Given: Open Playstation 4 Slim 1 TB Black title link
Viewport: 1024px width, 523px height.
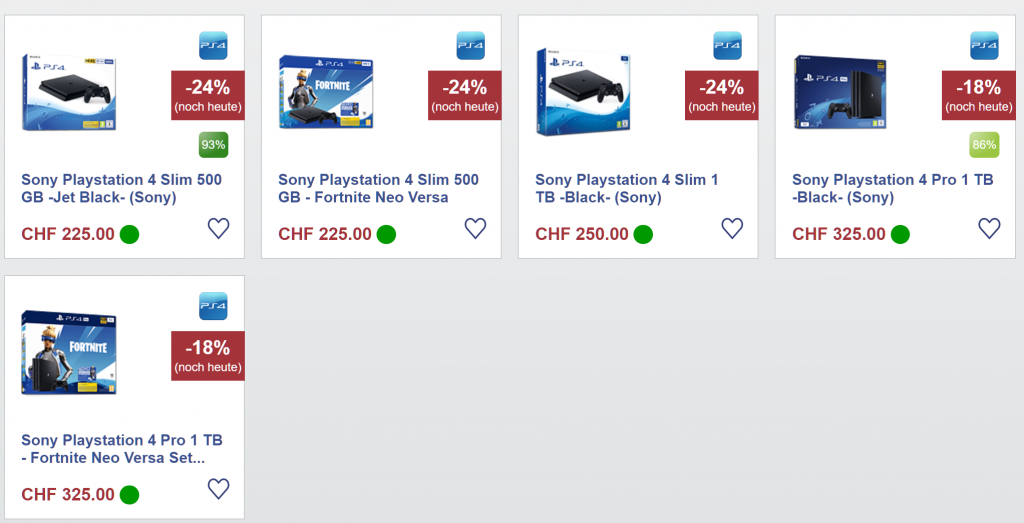Looking at the screenshot, I should (x=627, y=189).
